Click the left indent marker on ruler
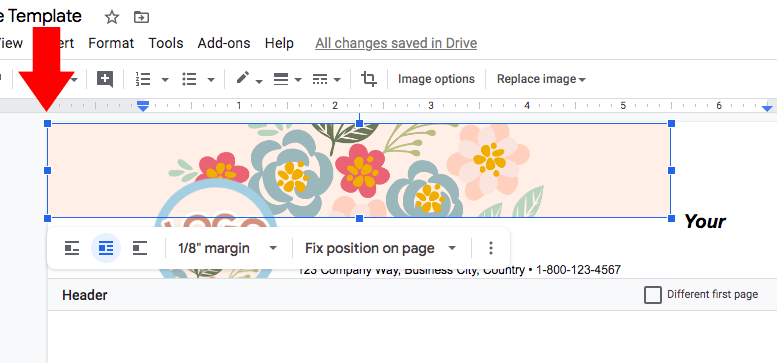Screen dimensions: 777x363 pyautogui.click(x=143, y=106)
